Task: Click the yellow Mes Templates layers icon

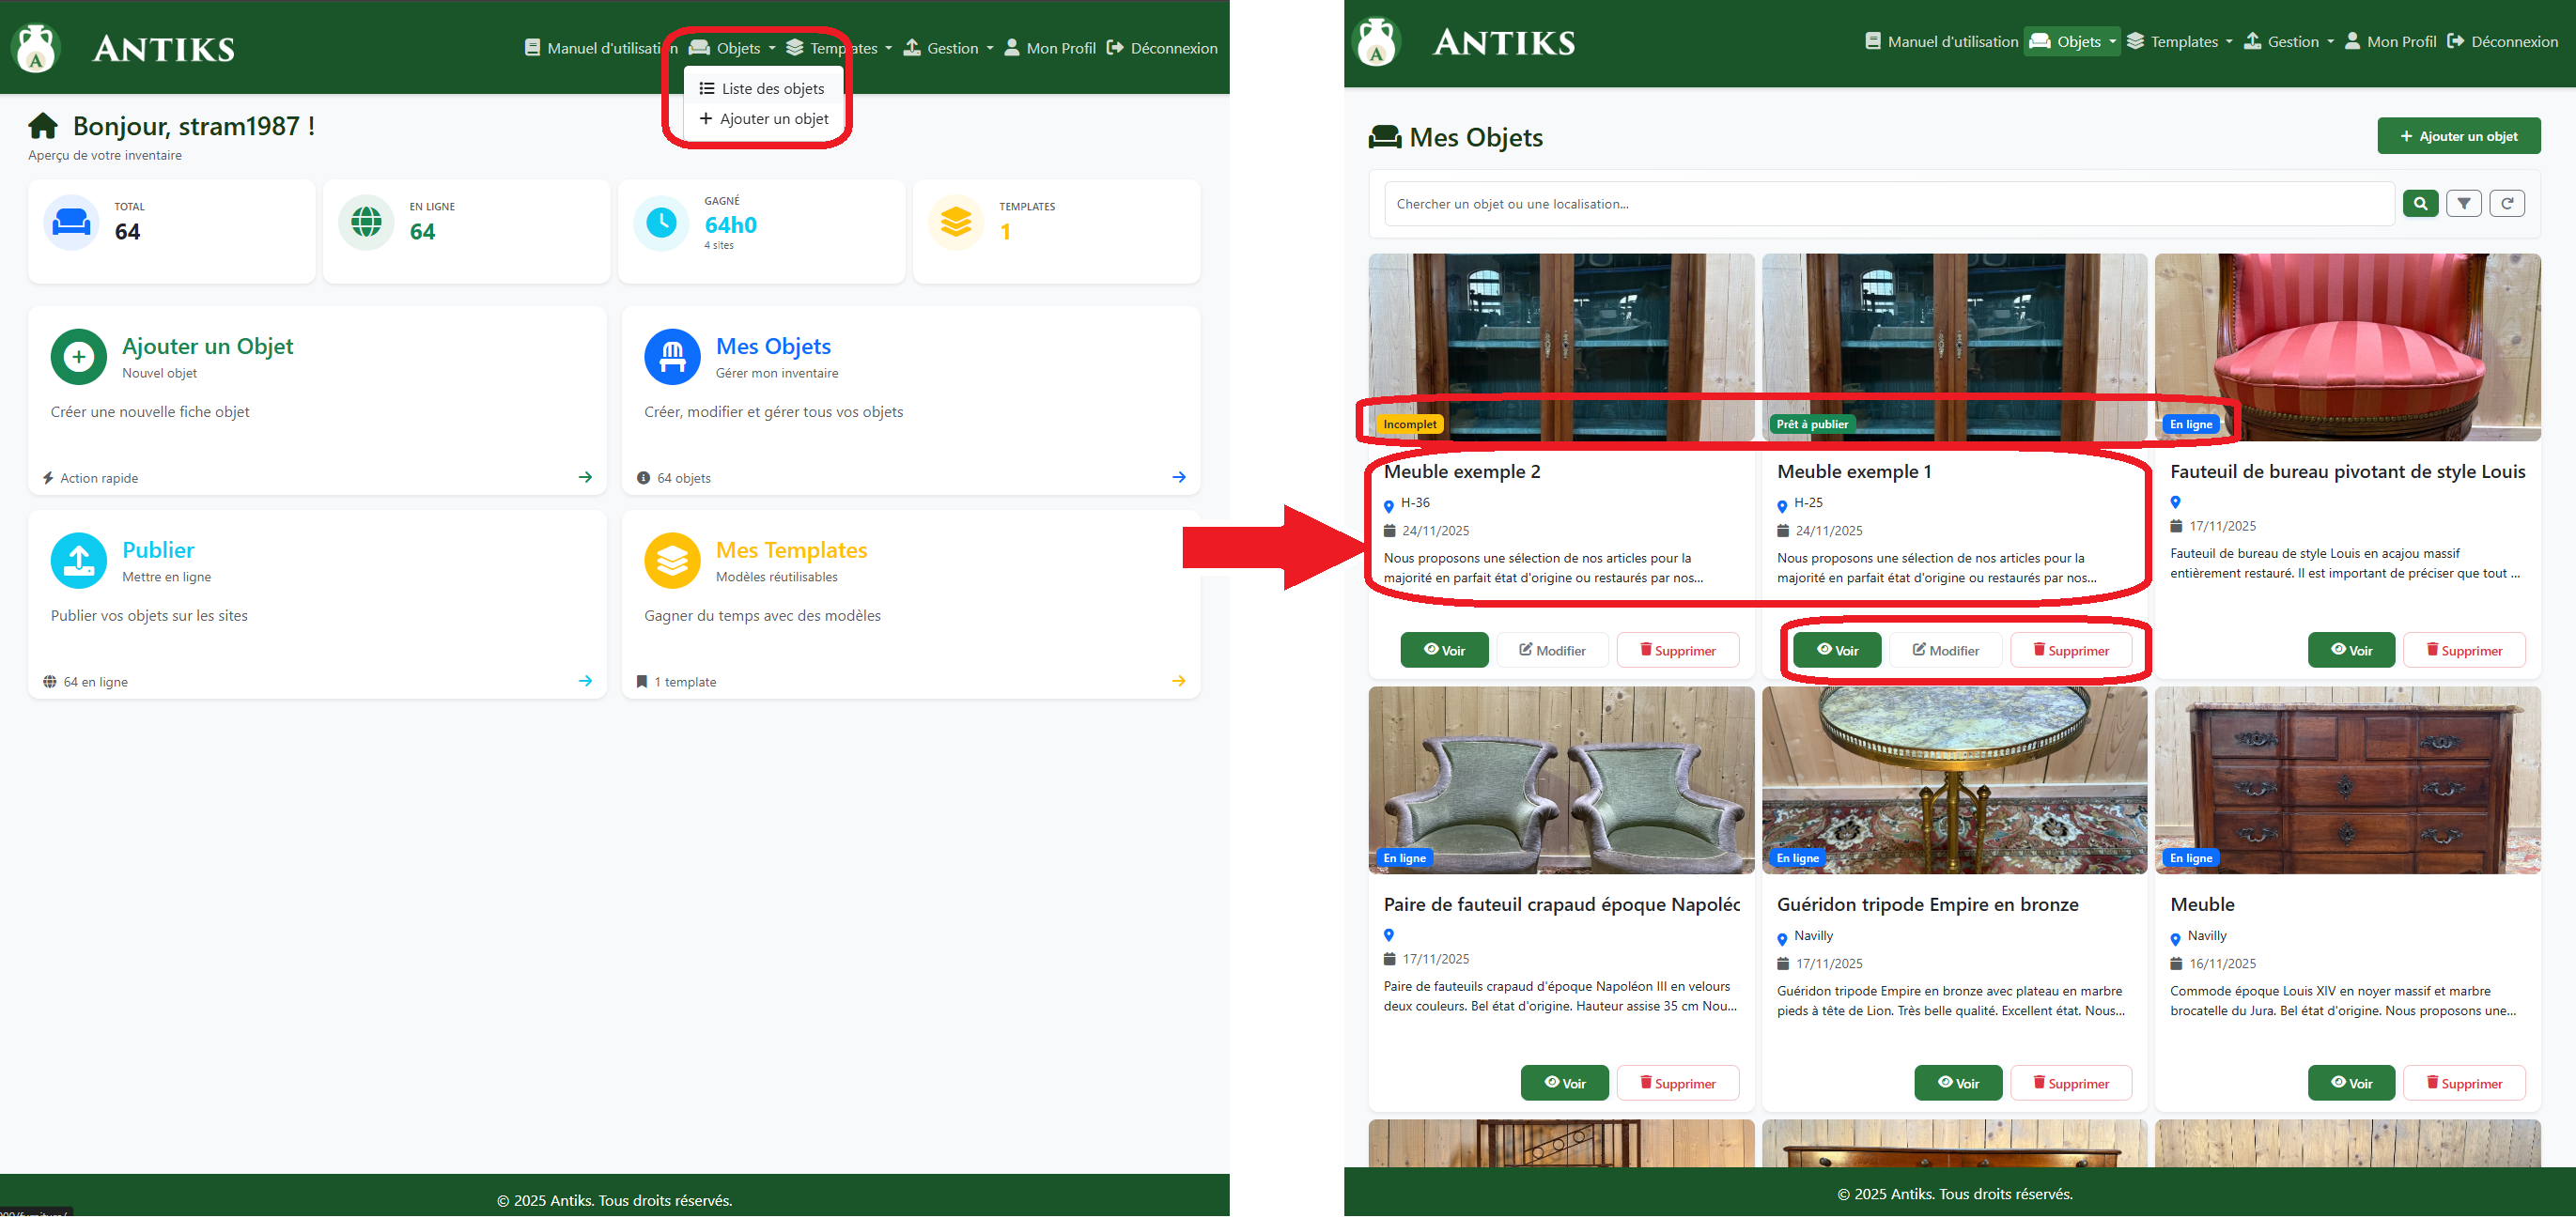Action: [x=672, y=561]
